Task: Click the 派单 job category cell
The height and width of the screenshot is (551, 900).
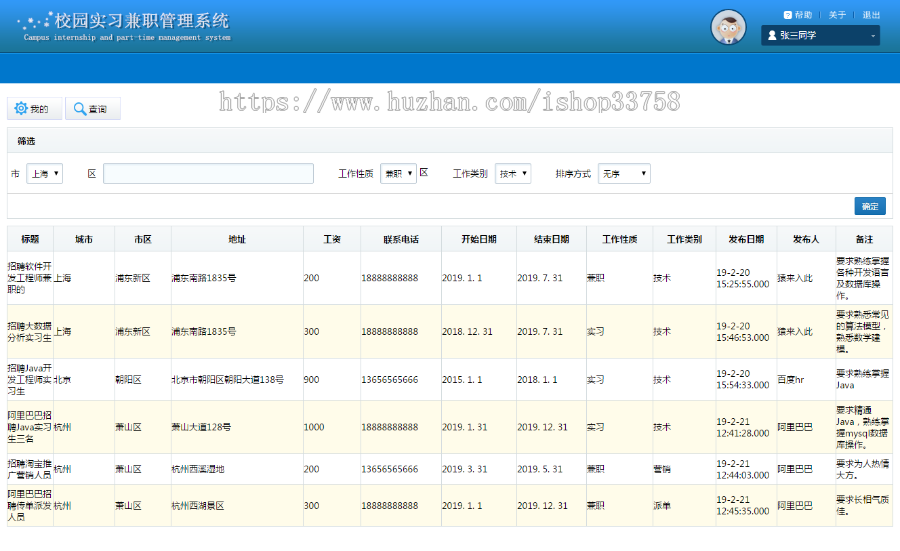Action: point(684,506)
